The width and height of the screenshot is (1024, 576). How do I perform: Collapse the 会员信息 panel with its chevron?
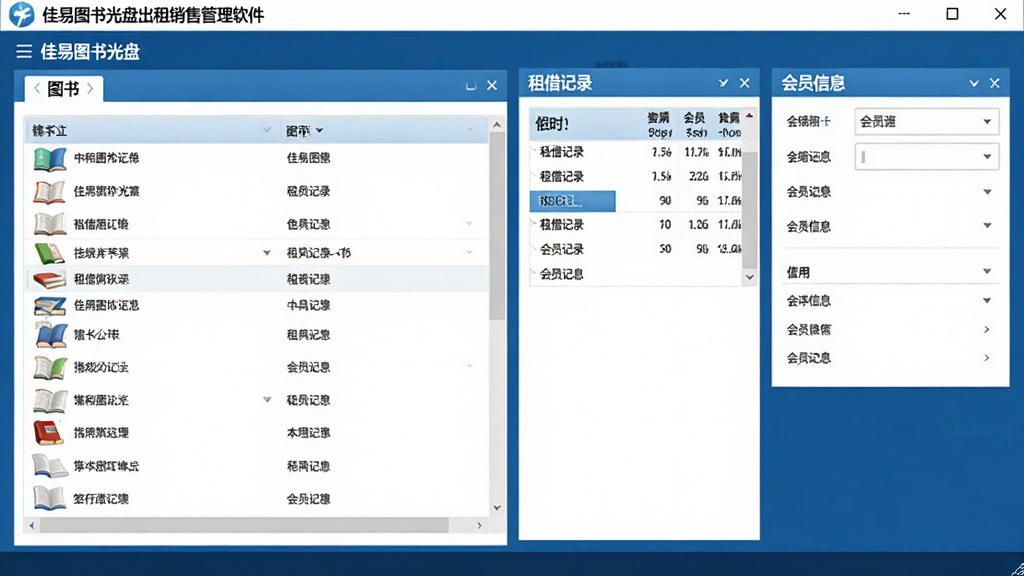[x=974, y=83]
